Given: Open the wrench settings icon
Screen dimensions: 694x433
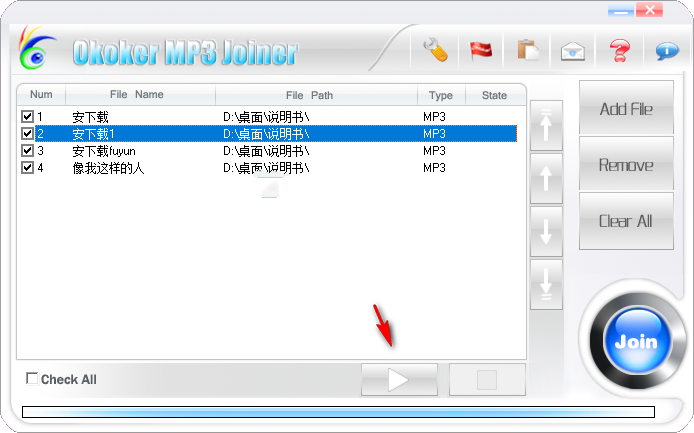Looking at the screenshot, I should click(x=436, y=50).
